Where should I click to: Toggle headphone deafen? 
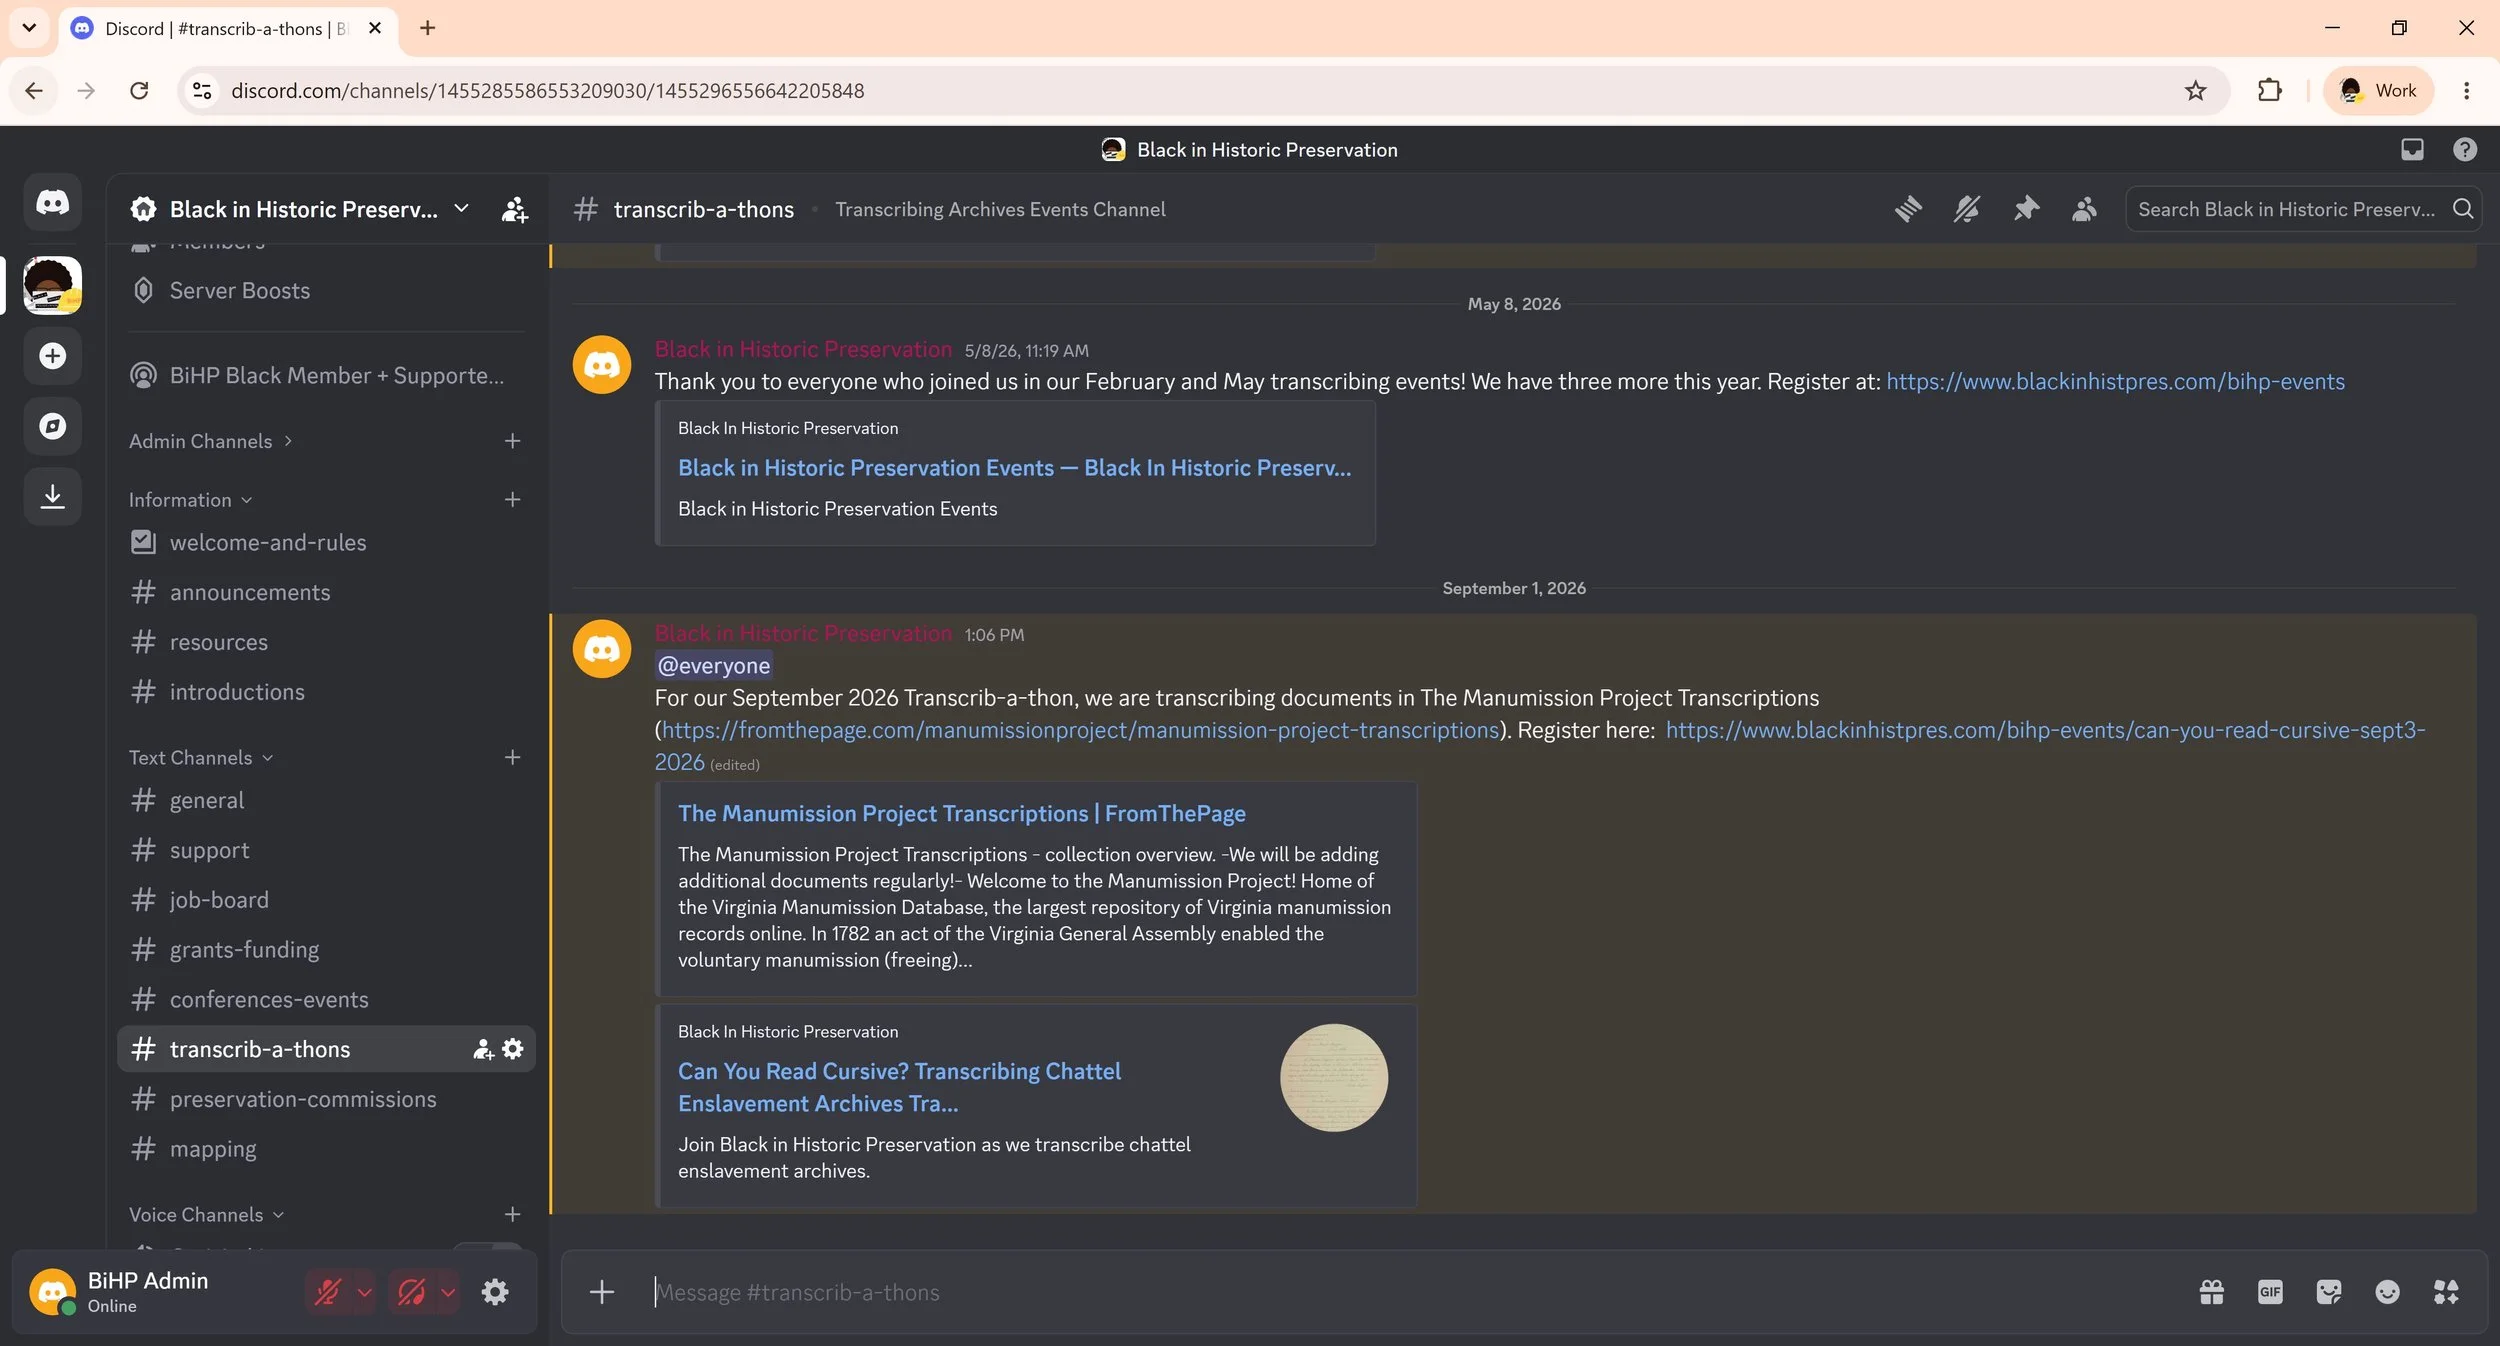tap(411, 1292)
